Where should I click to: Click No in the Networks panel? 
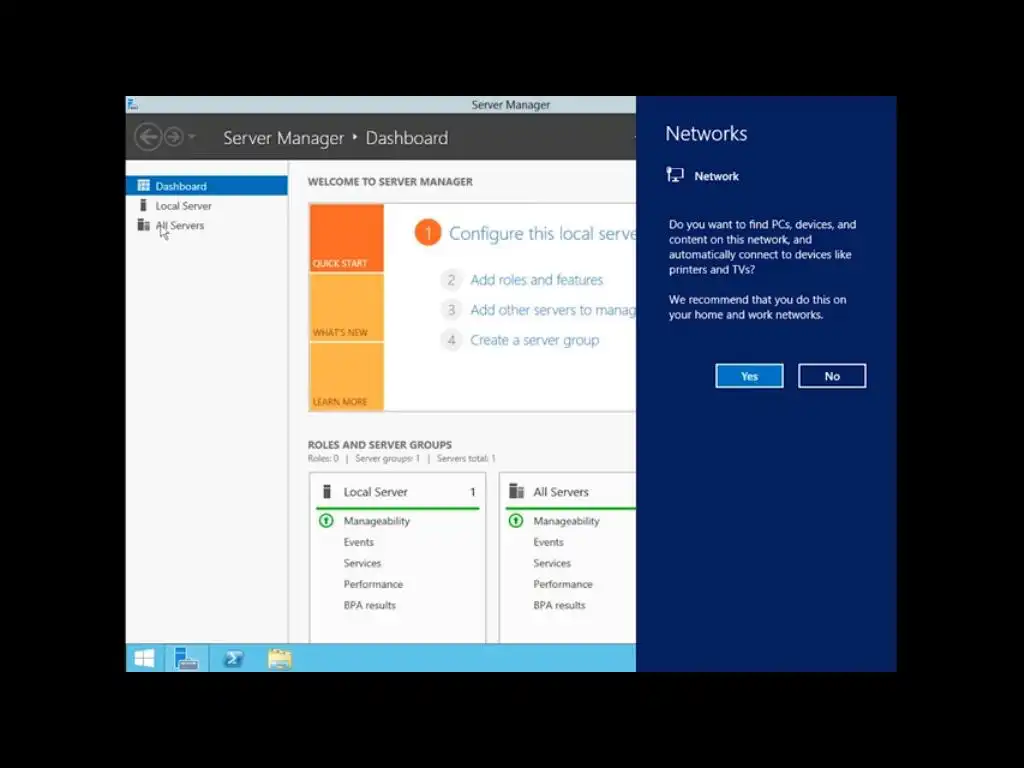pos(832,376)
